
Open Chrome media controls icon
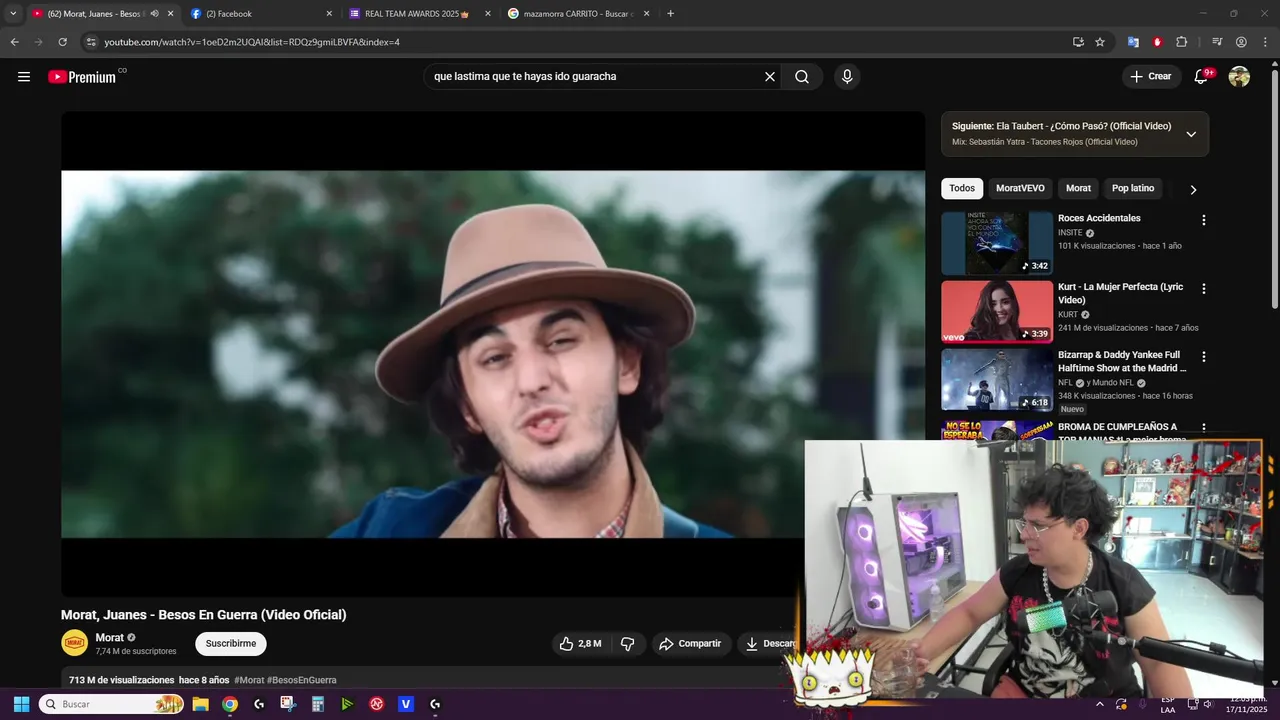point(1217,42)
